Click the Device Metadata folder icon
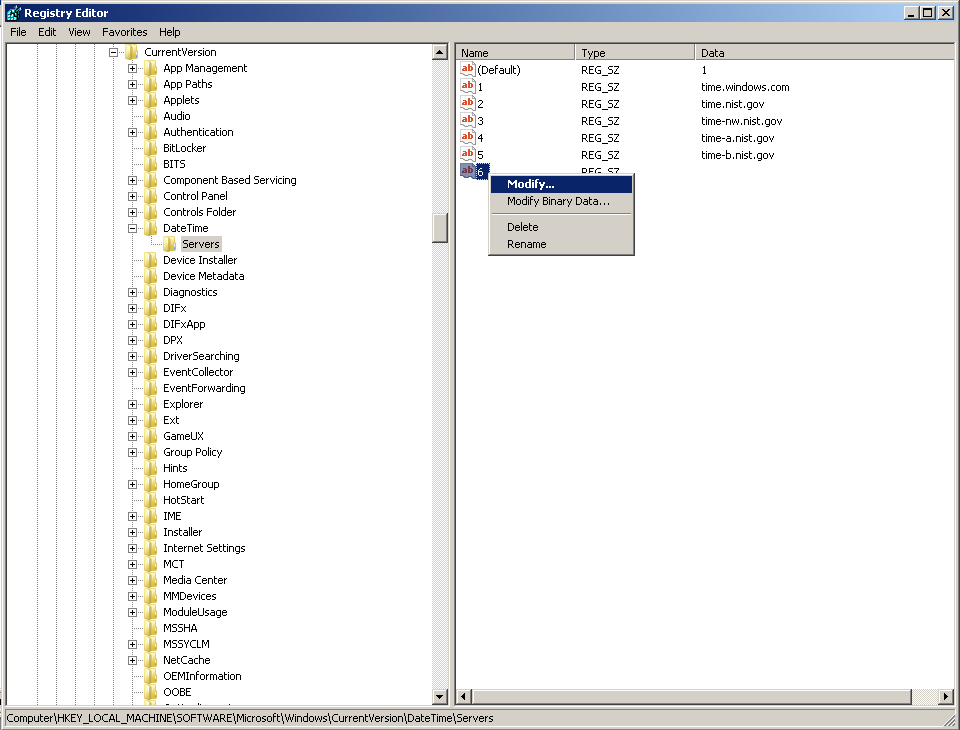Image resolution: width=960 pixels, height=730 pixels. pos(151,276)
